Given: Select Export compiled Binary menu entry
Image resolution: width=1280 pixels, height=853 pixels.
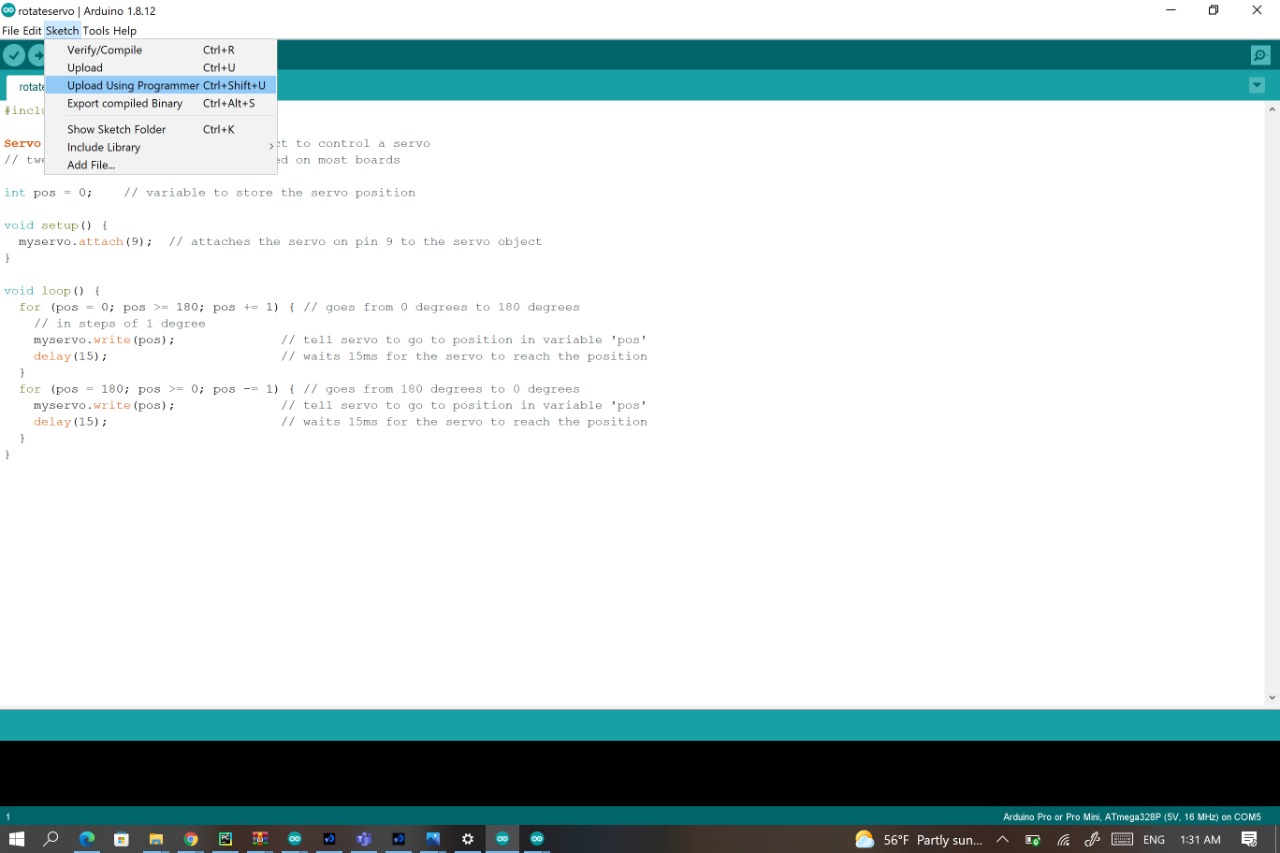Looking at the screenshot, I should [161, 104].
